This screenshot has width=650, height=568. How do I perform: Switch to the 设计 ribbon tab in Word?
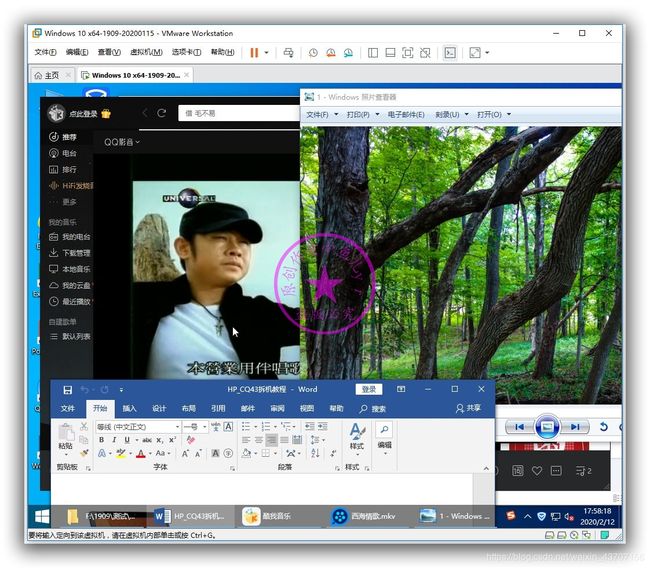pos(159,408)
